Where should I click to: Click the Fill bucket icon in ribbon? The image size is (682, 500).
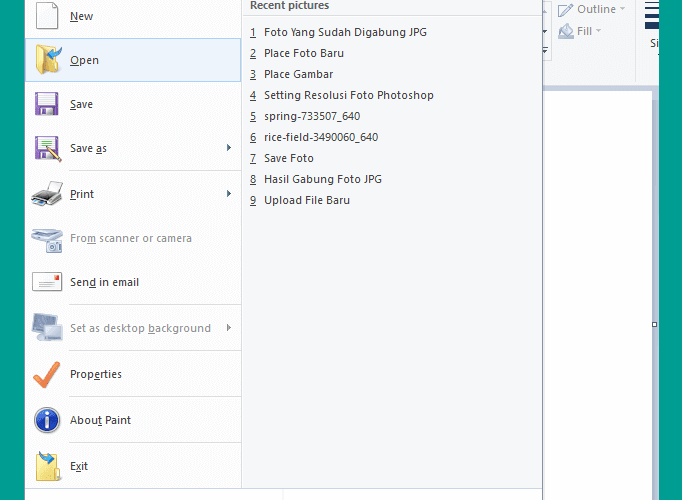[565, 31]
